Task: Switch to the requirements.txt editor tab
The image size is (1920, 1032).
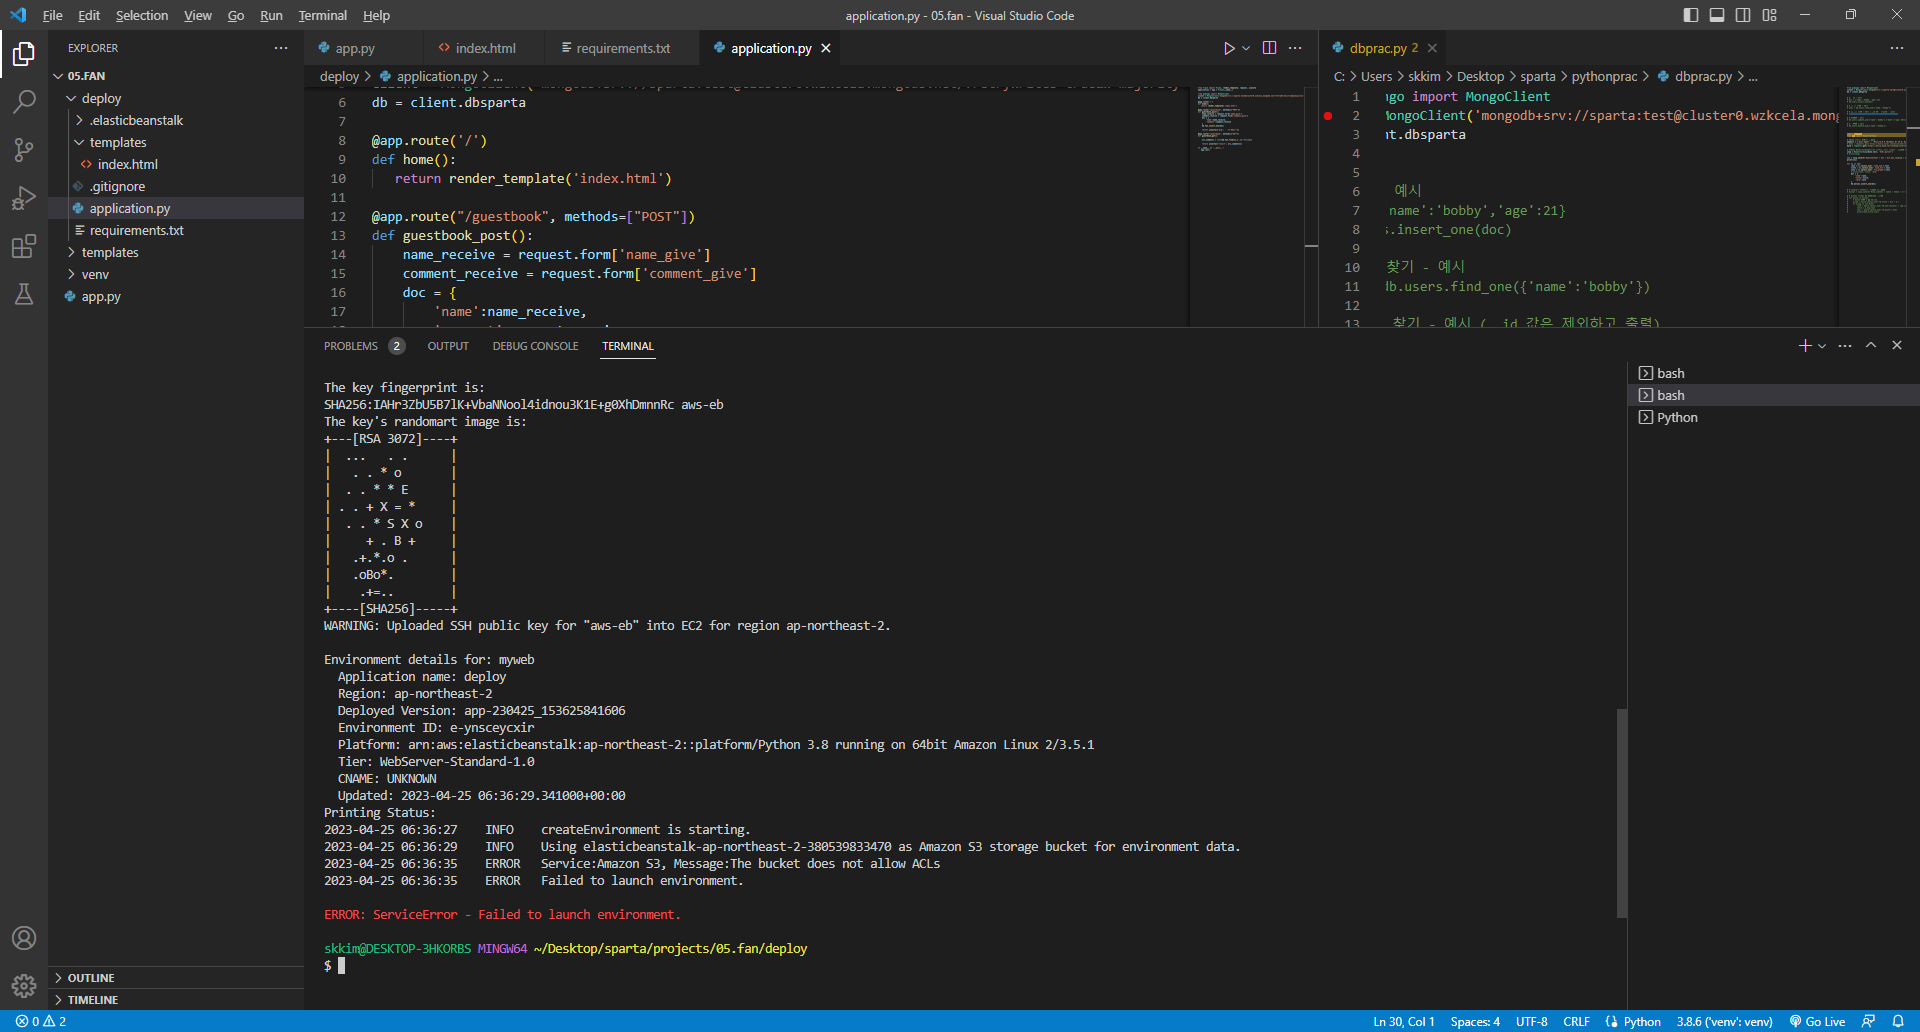Action: click(x=623, y=48)
